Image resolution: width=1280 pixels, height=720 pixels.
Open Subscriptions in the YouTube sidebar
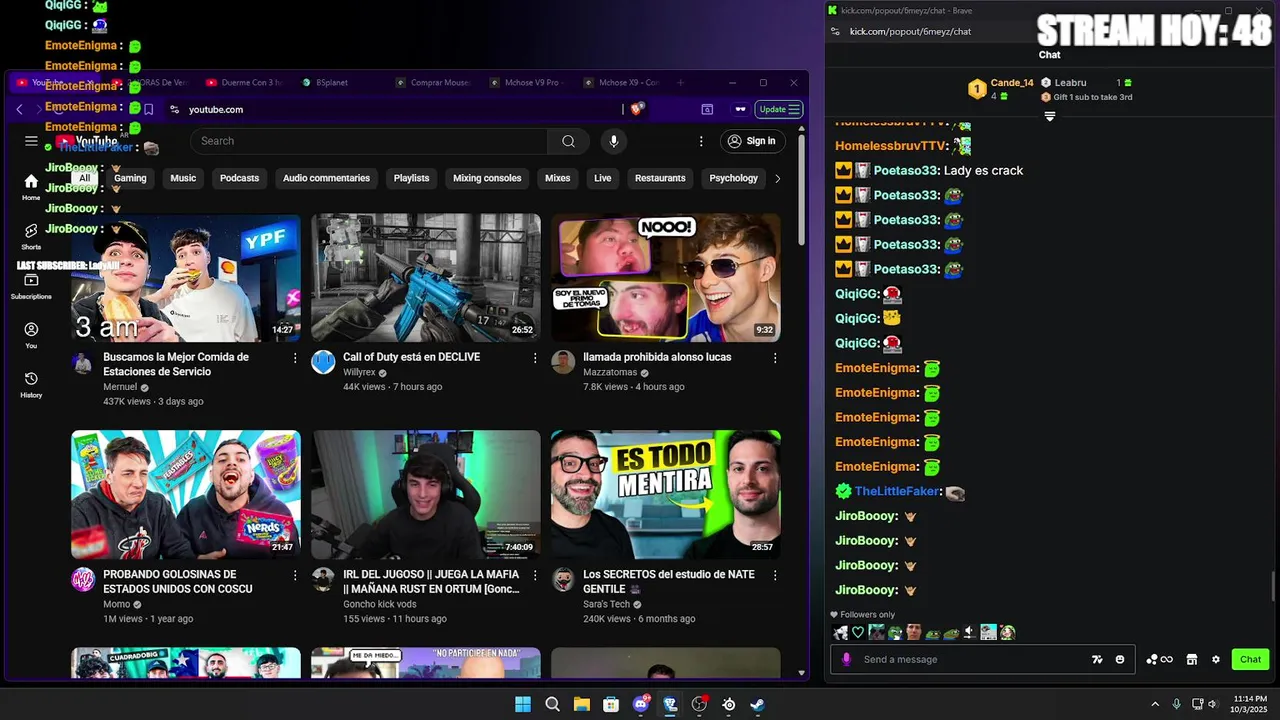point(31,286)
